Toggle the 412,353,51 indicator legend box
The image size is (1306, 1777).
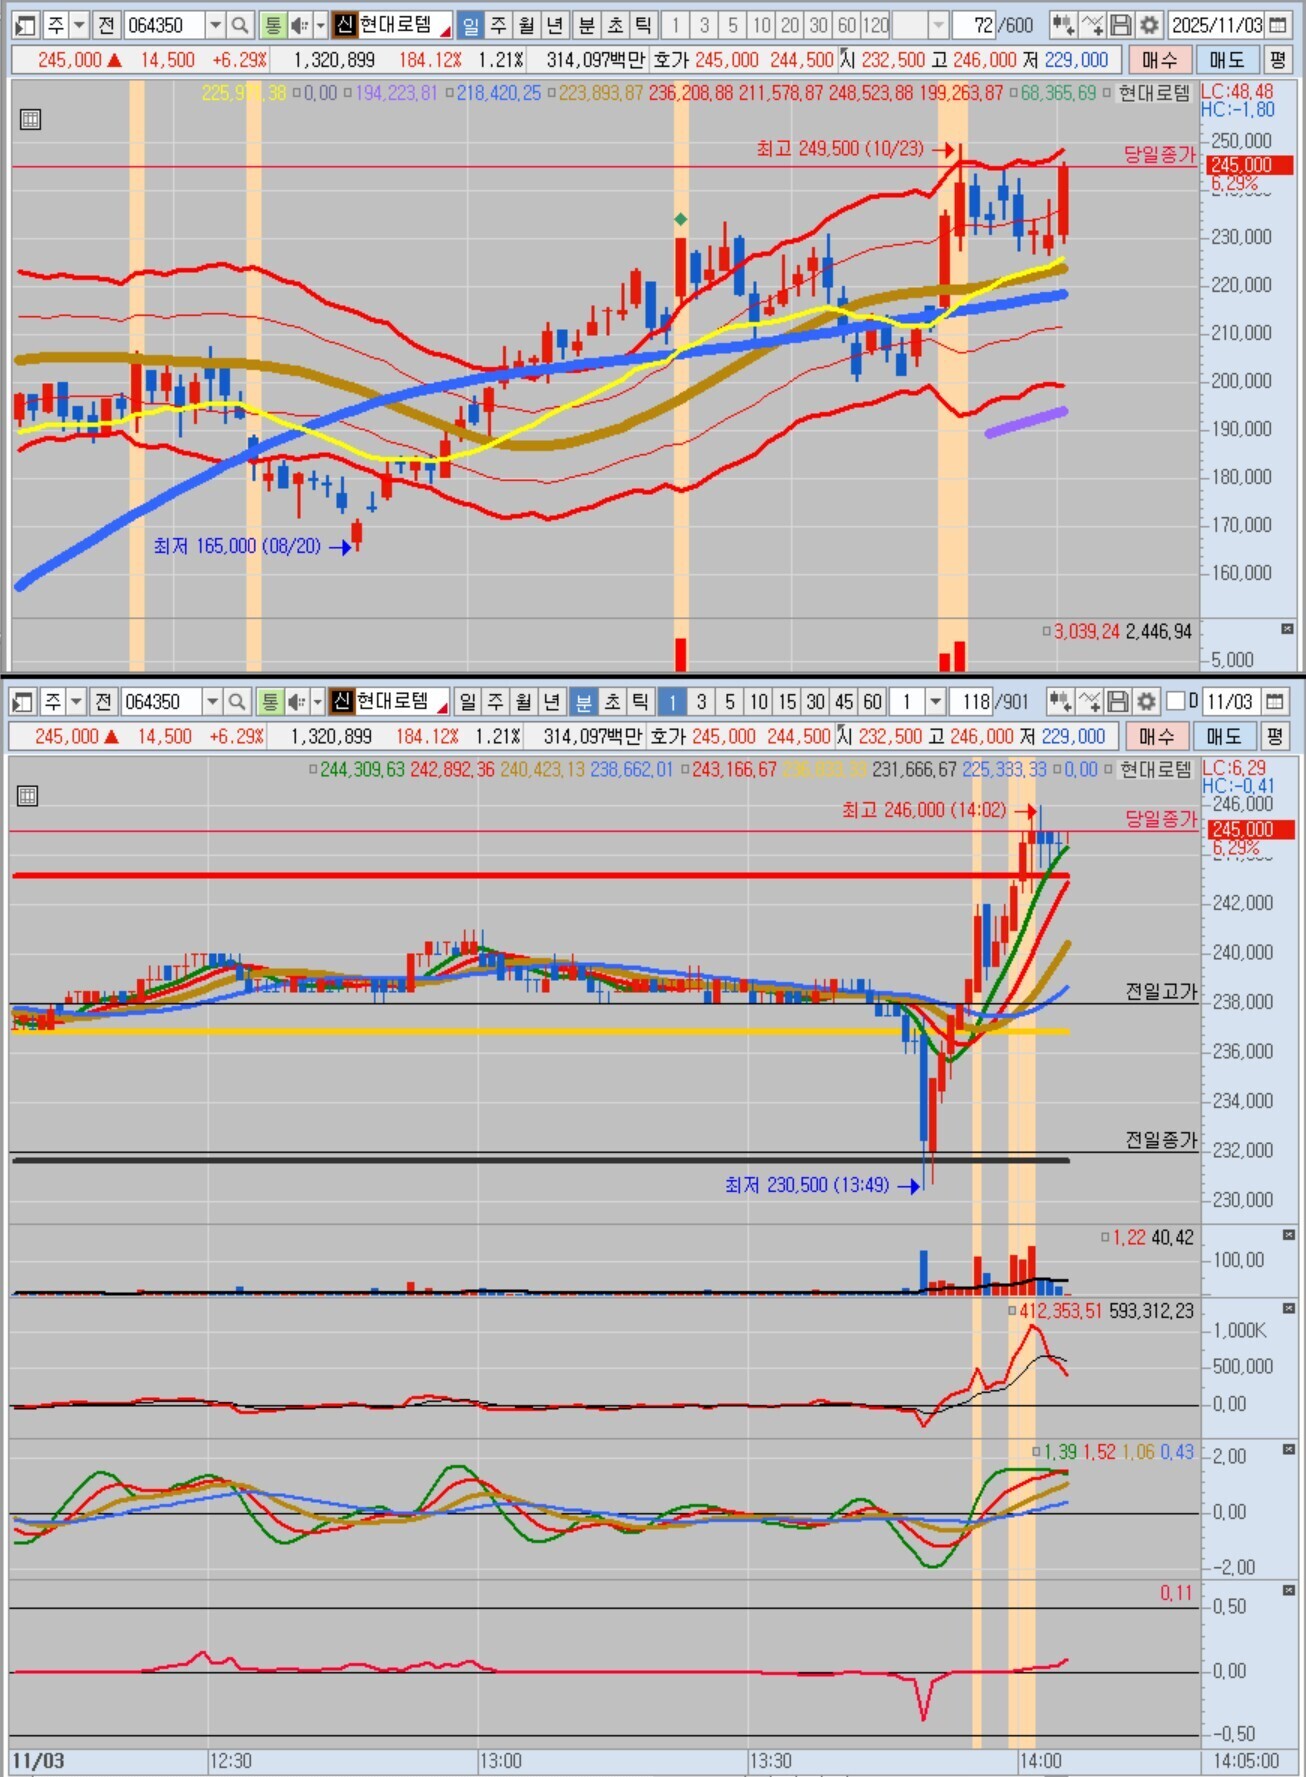[1012, 1311]
